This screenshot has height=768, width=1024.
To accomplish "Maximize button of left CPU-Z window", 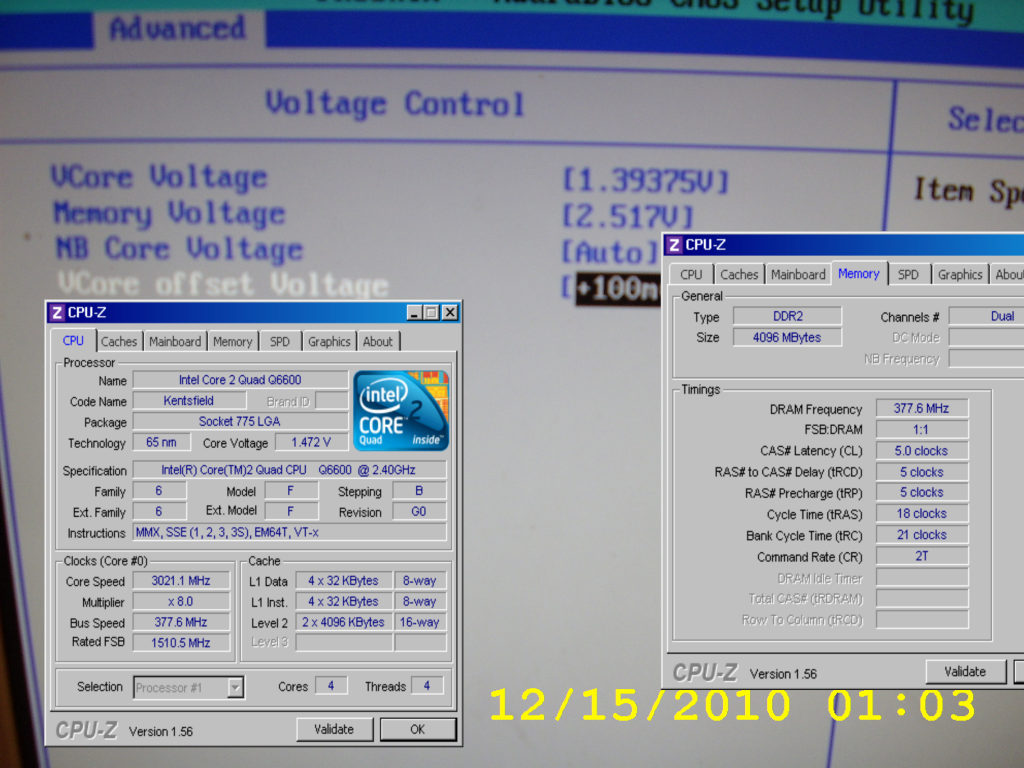I will coord(432,313).
